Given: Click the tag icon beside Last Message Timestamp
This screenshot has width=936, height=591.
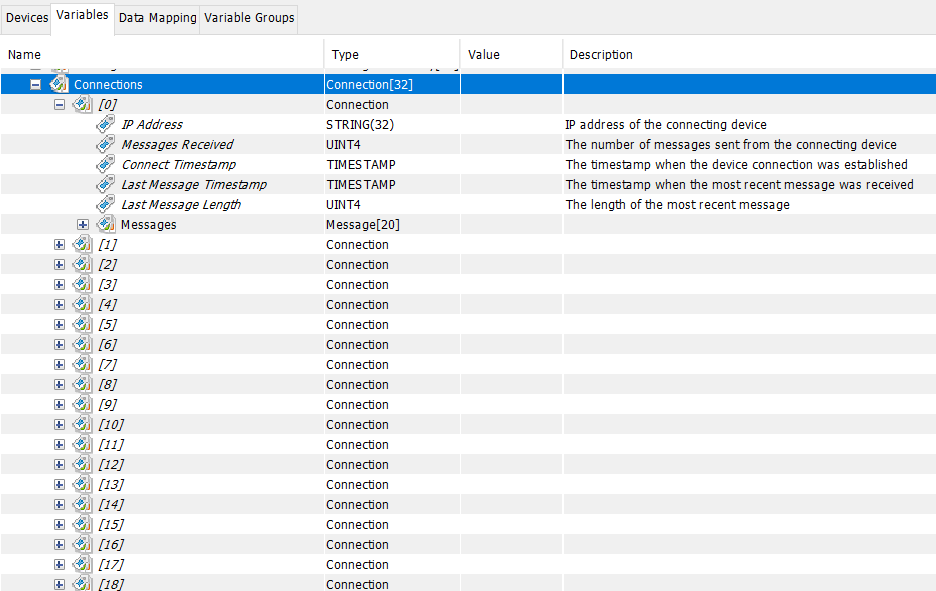Looking at the screenshot, I should tap(106, 184).
